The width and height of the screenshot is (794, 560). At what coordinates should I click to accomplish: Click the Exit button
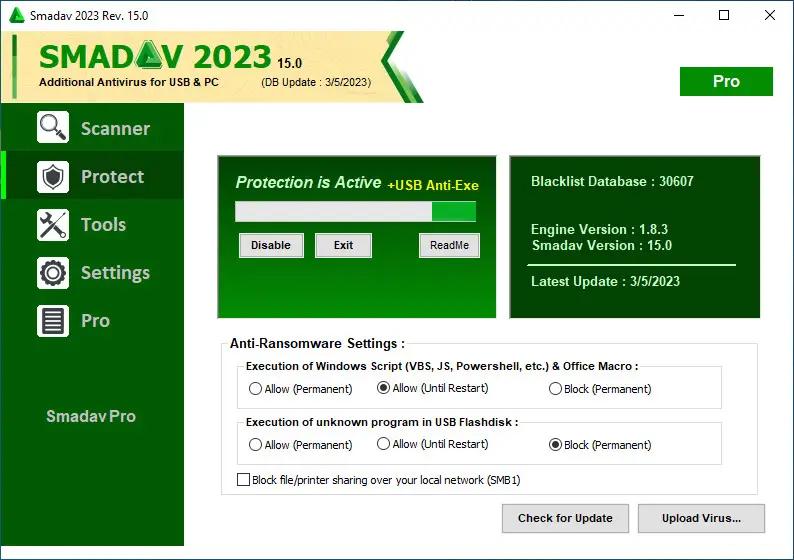click(x=343, y=245)
